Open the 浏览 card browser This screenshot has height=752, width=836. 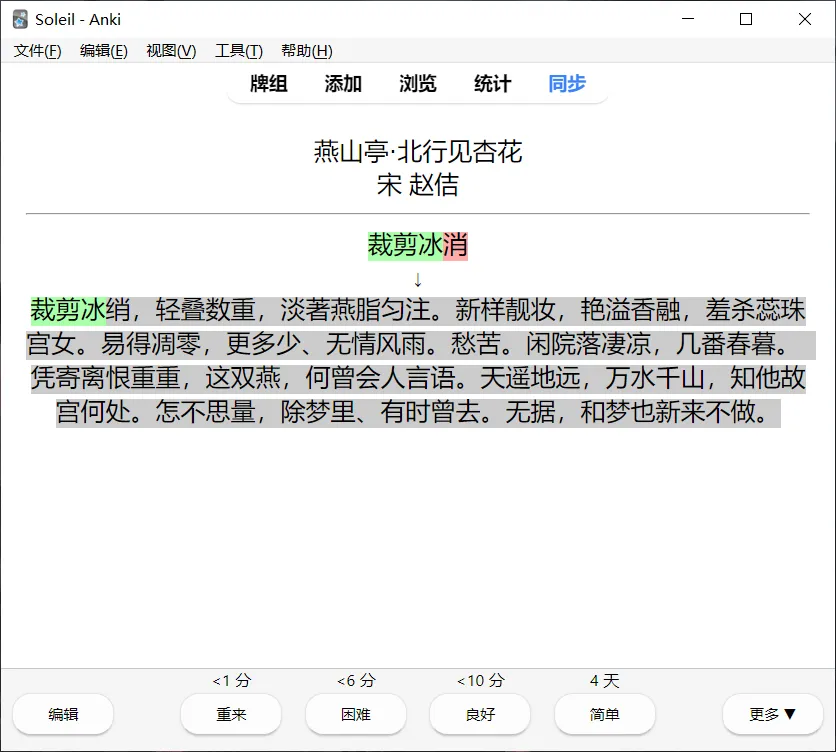coord(417,85)
